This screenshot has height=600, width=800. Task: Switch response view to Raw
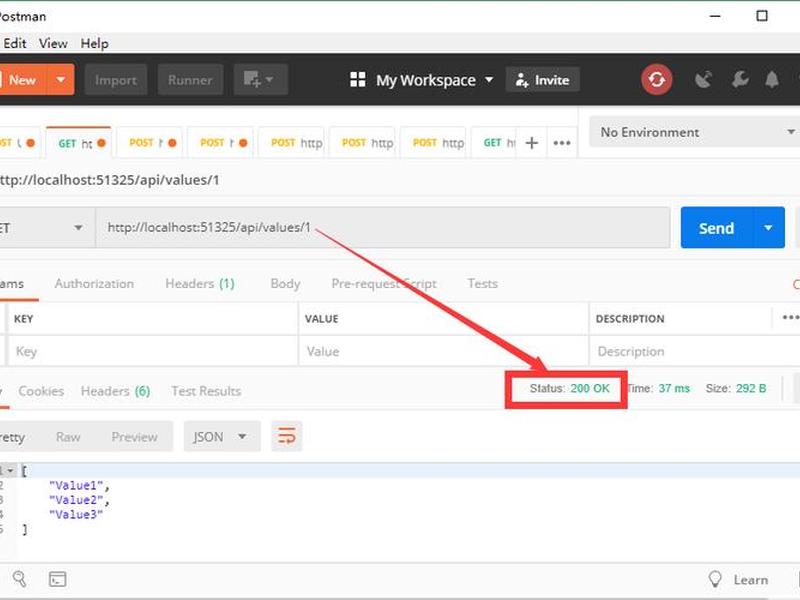tap(68, 437)
